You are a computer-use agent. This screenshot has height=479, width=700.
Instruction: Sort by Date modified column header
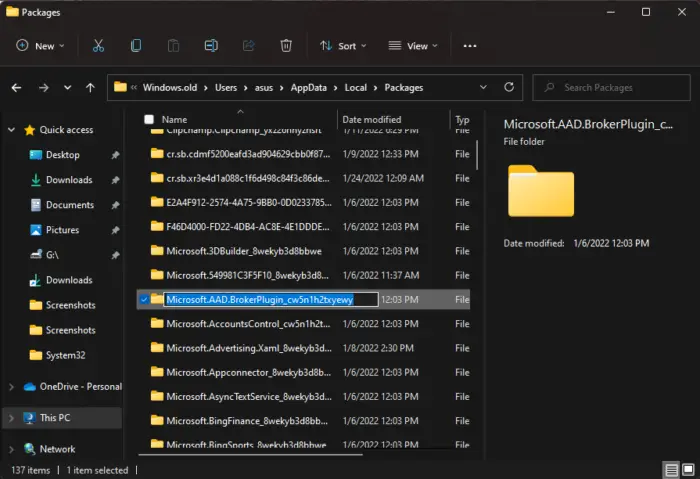(371, 119)
